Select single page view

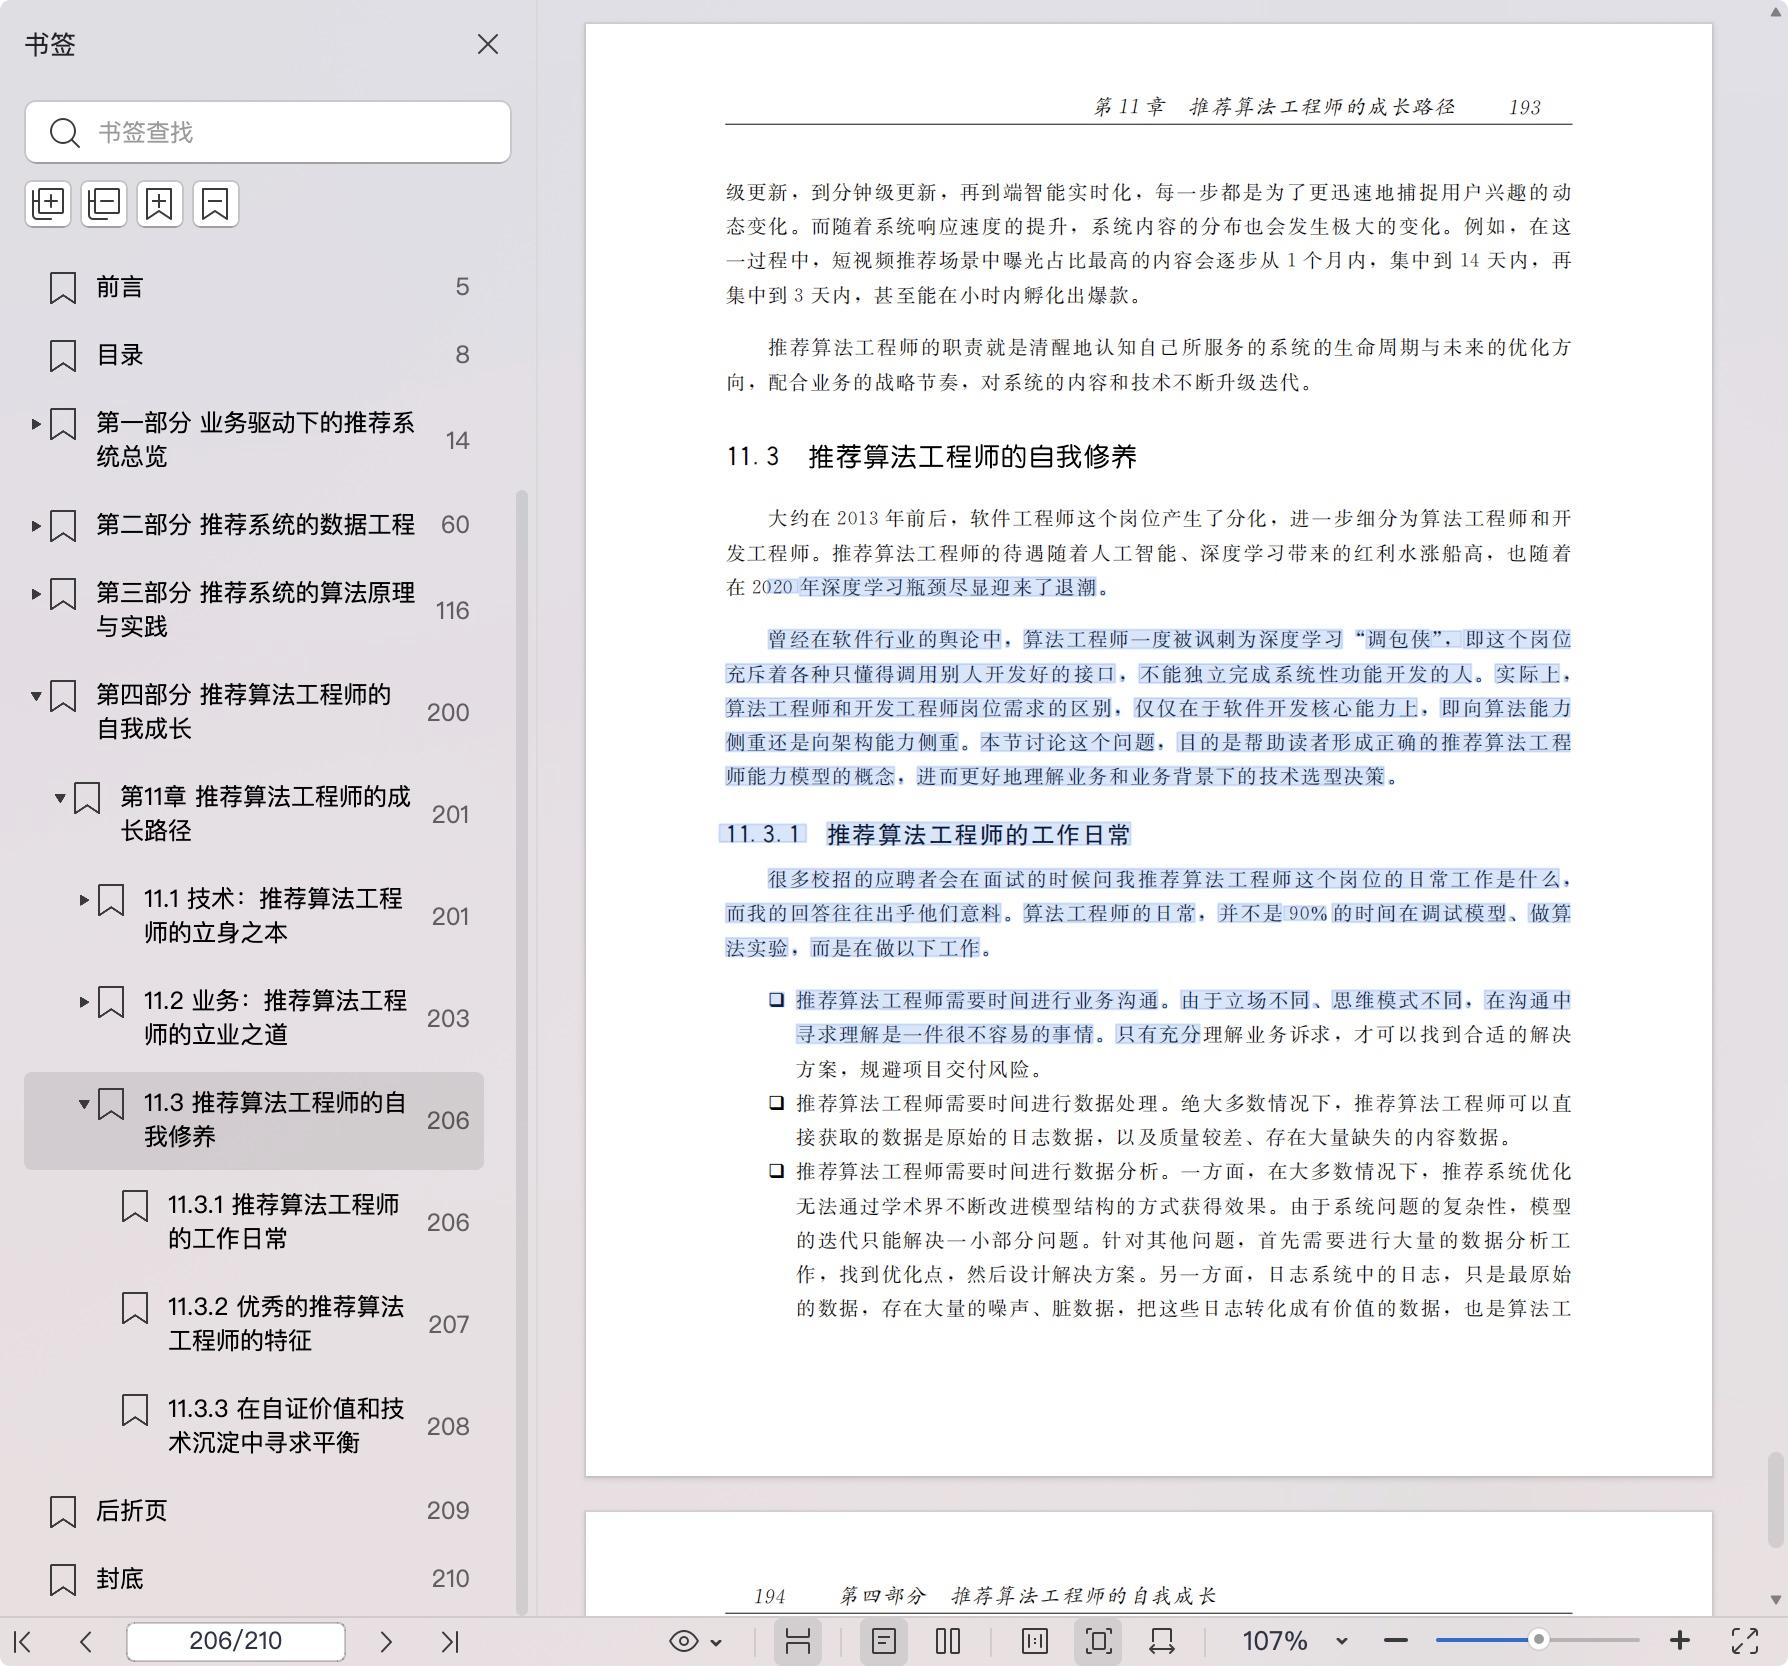(884, 1641)
